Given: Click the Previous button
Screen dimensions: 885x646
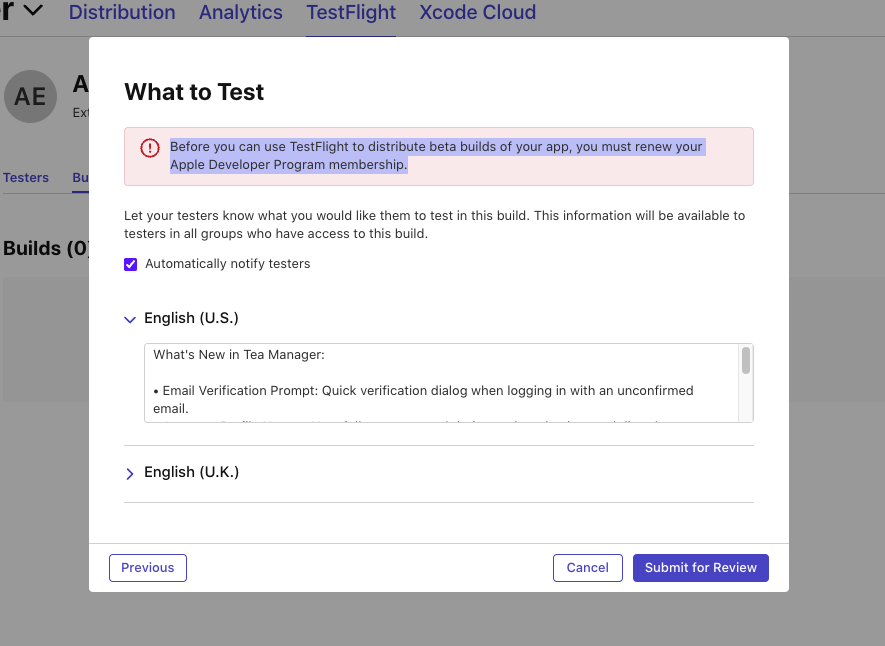Looking at the screenshot, I should 148,568.
